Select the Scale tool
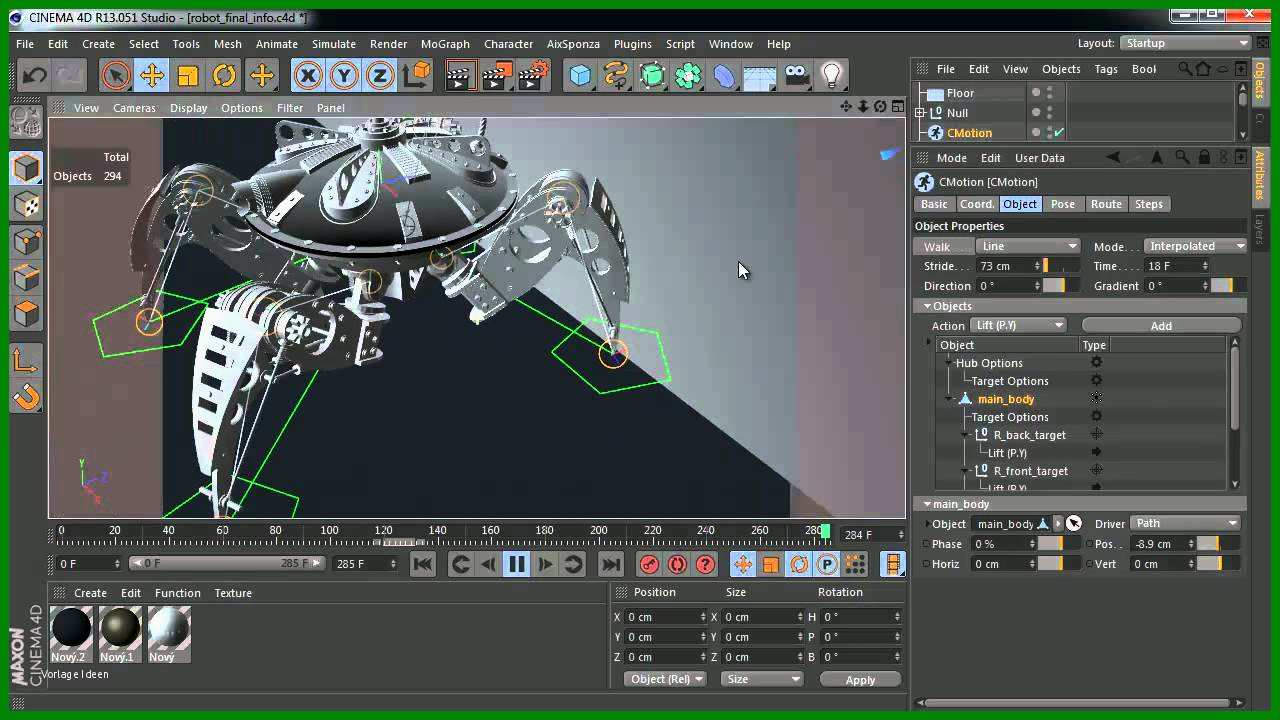 click(188, 75)
